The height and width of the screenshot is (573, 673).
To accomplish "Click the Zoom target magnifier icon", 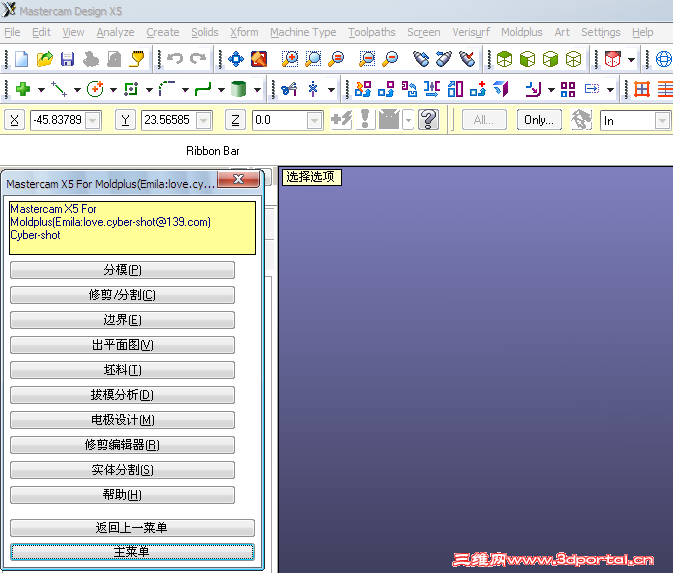I will pyautogui.click(x=313, y=59).
